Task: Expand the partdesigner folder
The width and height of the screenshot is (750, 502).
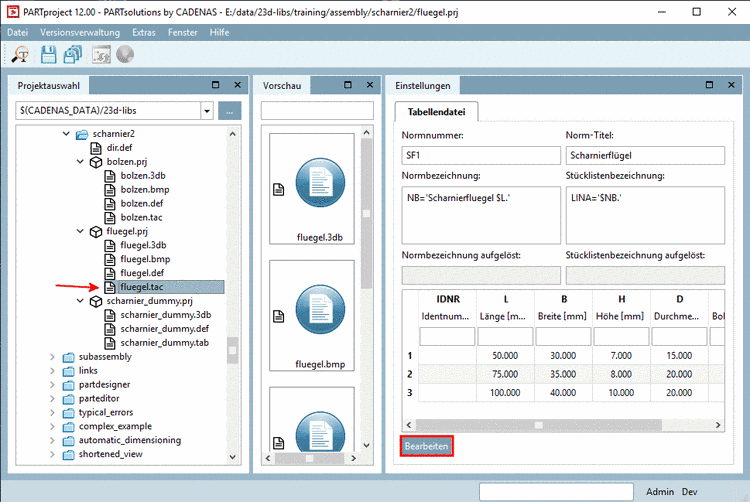Action: pos(52,385)
